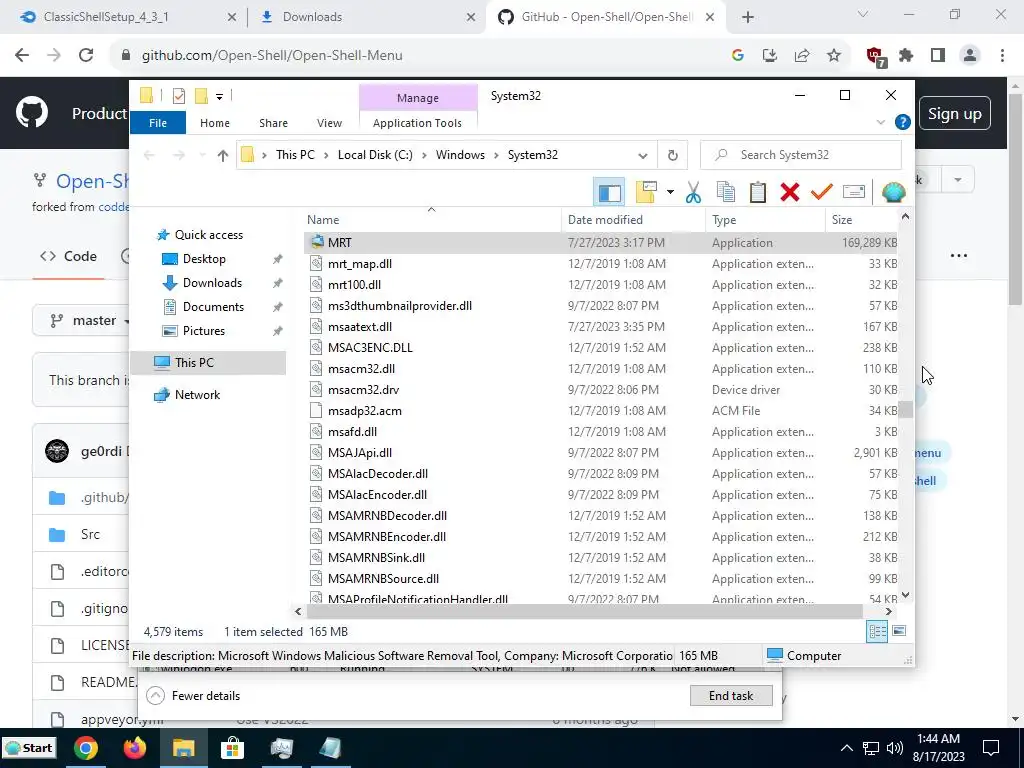Viewport: 1024px width, 768px height.
Task: Open the Start menu button
Action: pos(29,748)
